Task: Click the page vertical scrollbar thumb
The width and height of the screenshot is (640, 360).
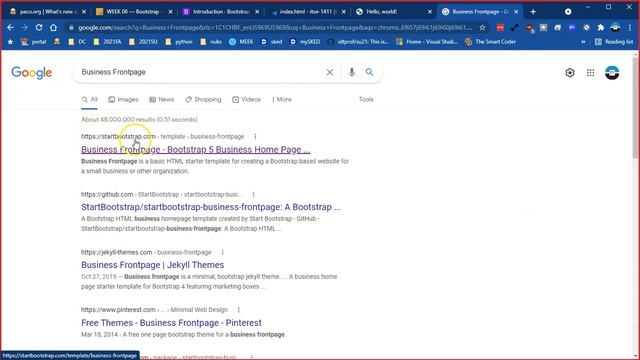Action: (635, 108)
